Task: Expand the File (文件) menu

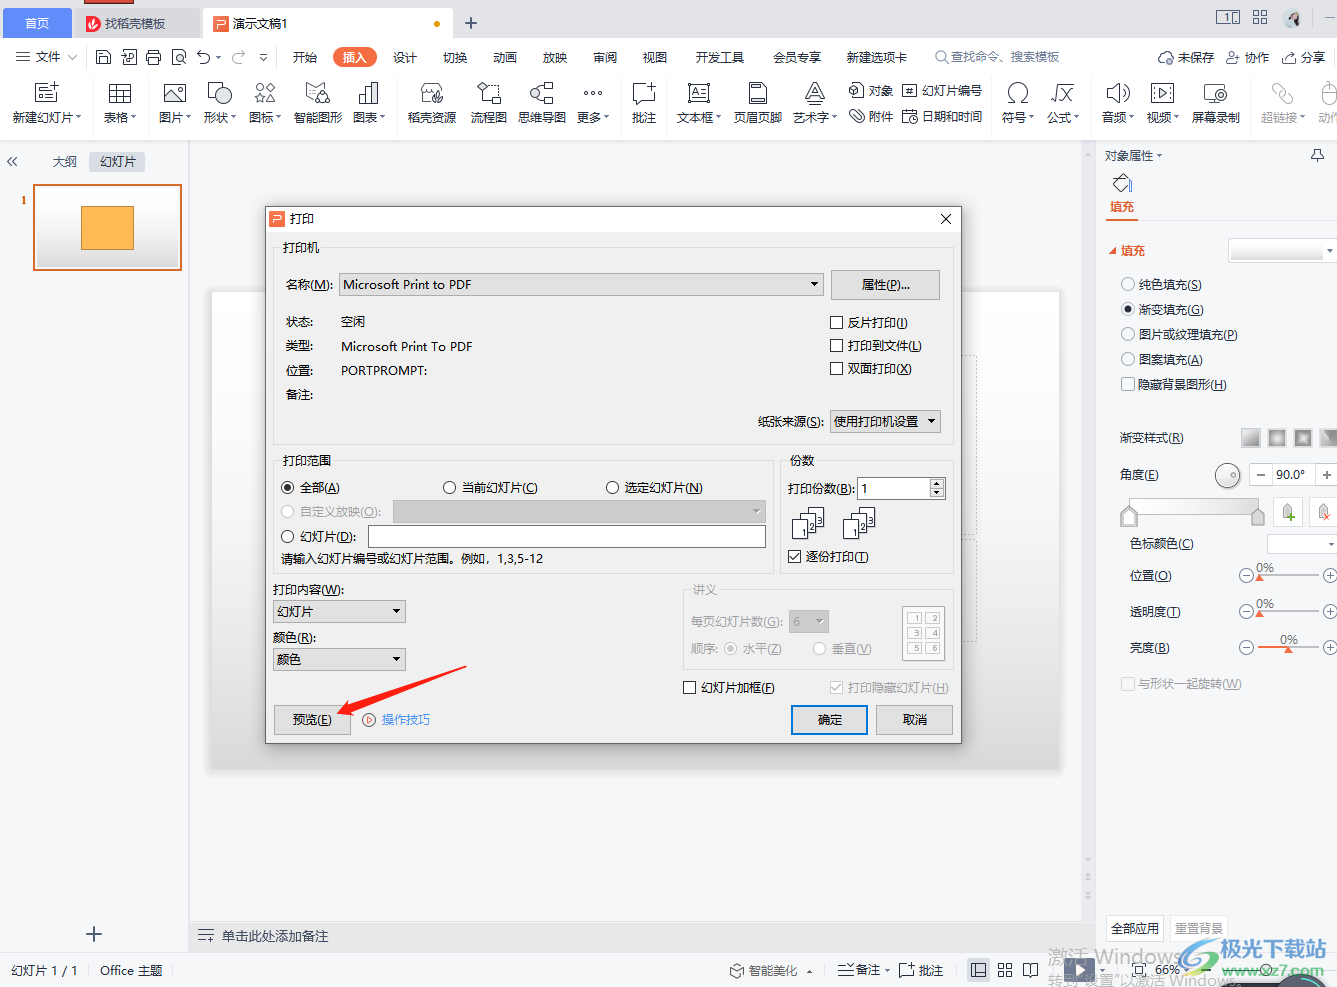Action: (46, 57)
